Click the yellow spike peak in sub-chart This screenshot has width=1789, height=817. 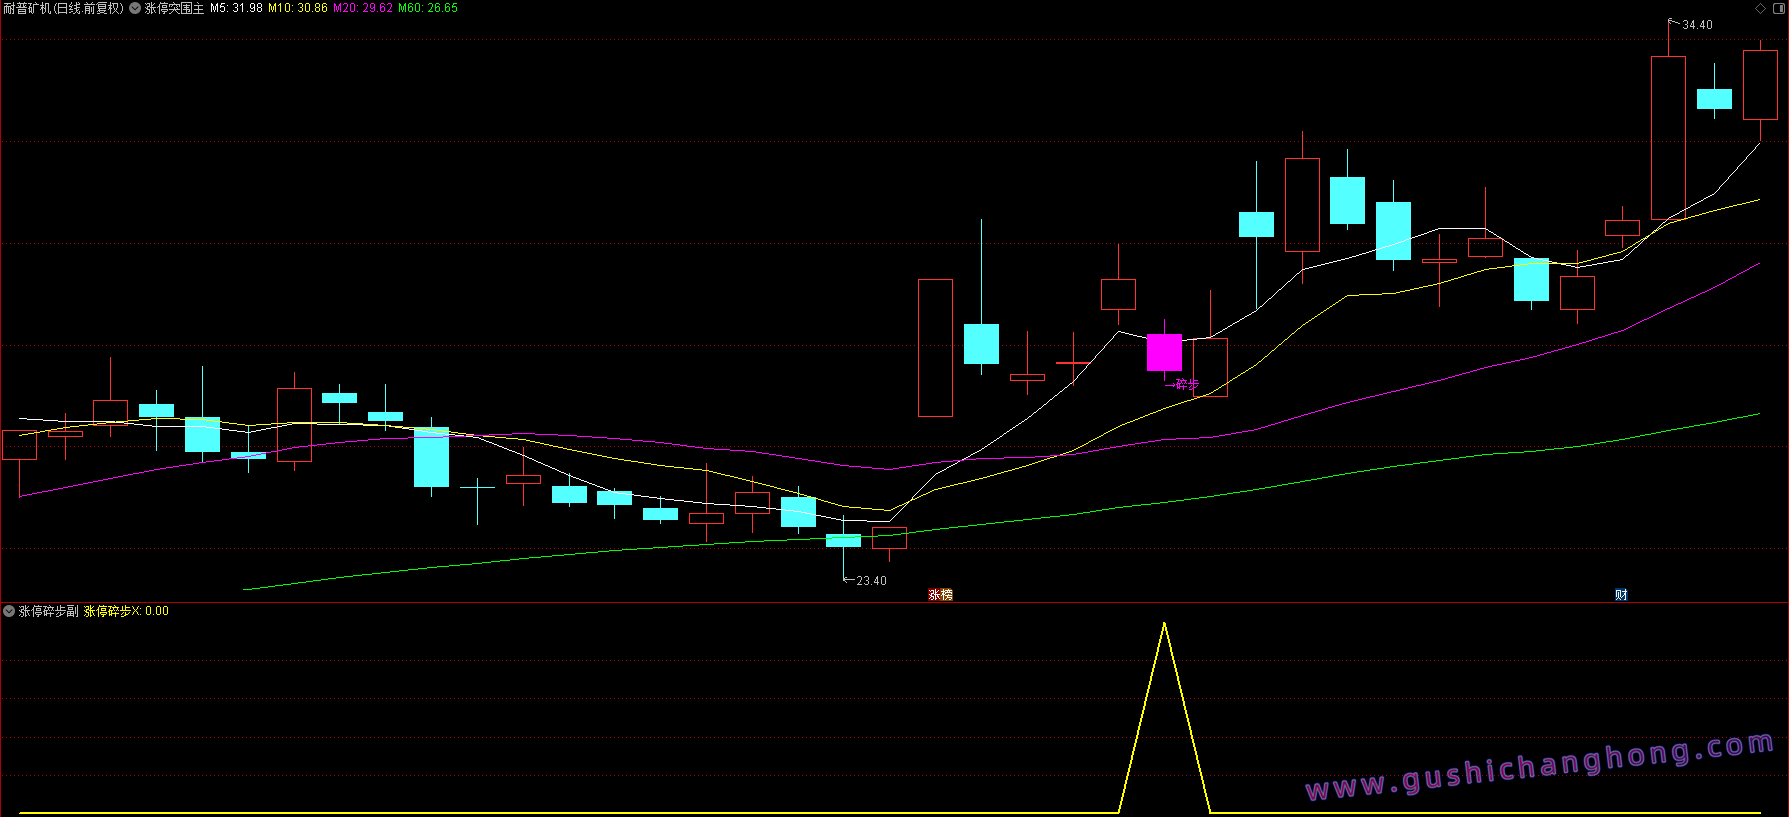point(1164,624)
